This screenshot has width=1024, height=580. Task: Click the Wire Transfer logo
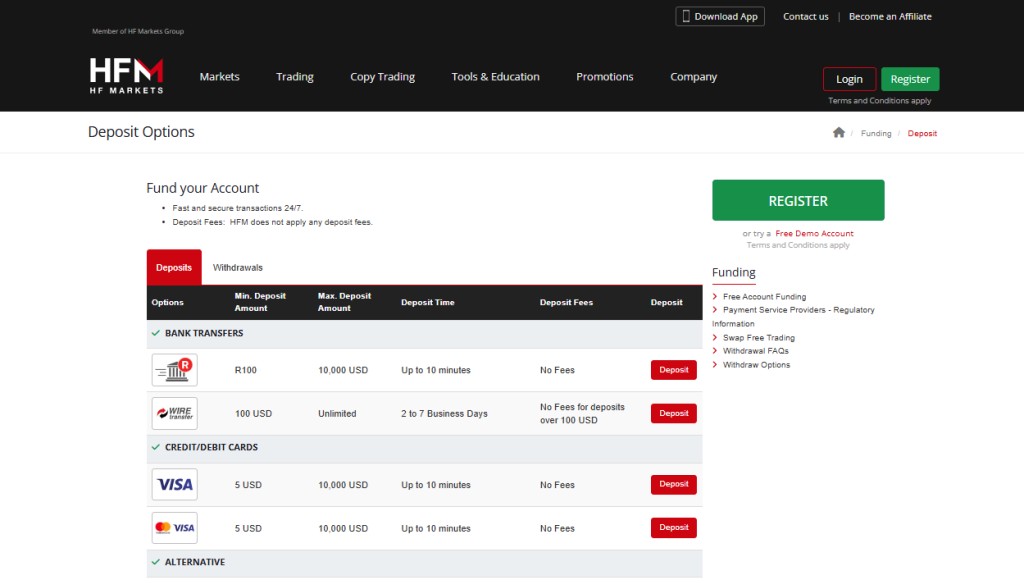[x=174, y=413]
